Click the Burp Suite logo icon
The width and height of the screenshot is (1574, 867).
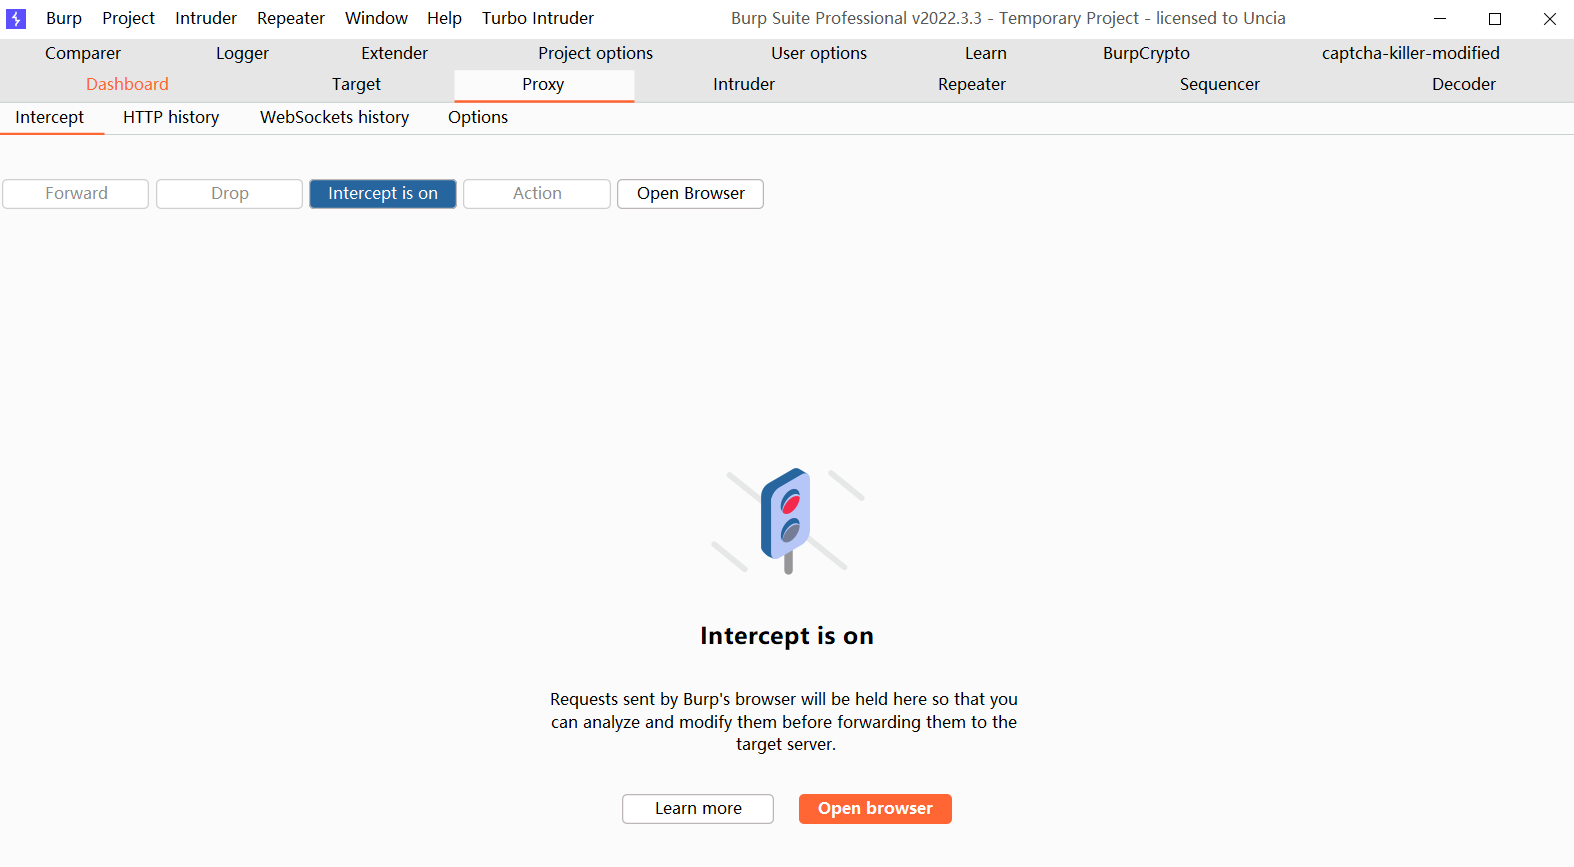click(16, 18)
